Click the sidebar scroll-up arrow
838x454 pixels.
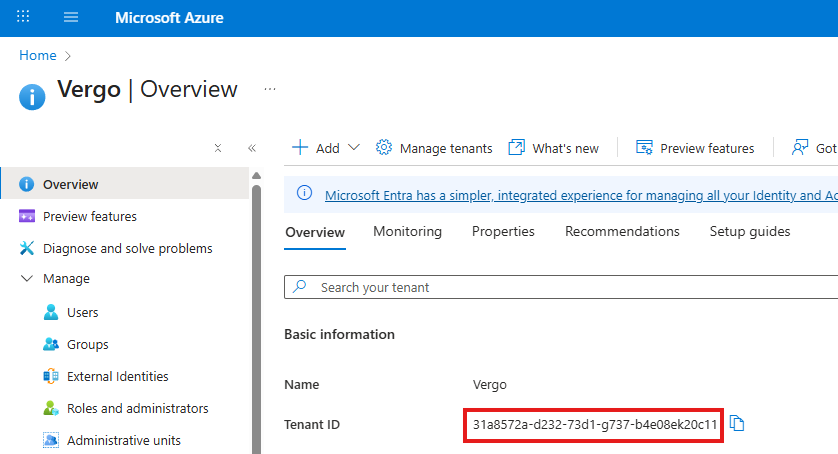(x=257, y=175)
